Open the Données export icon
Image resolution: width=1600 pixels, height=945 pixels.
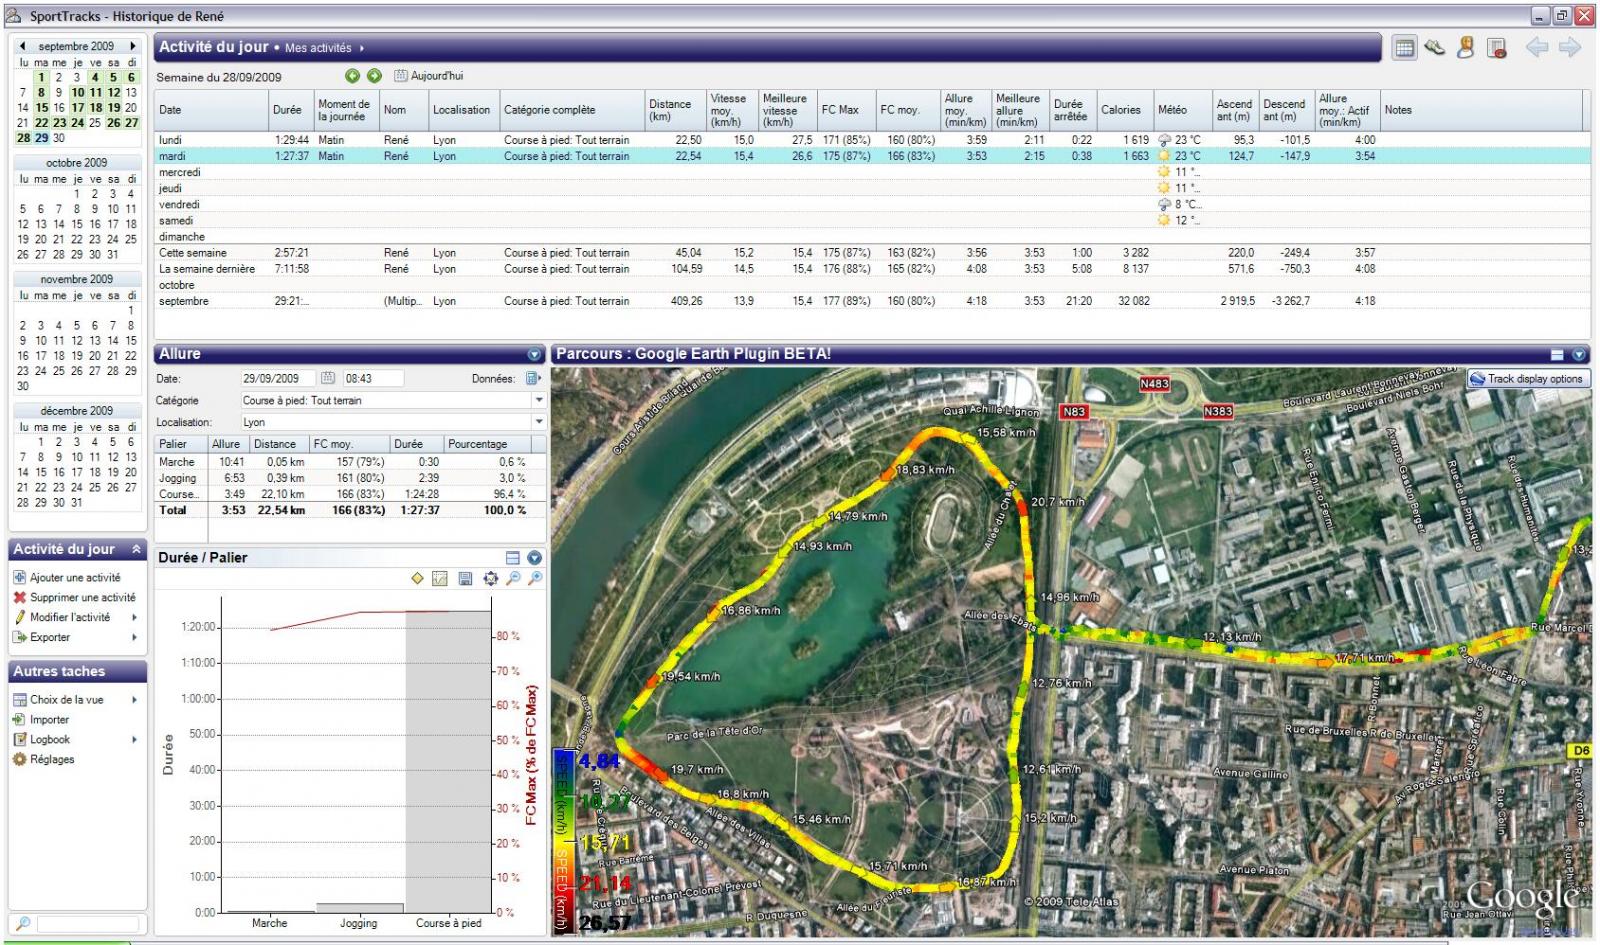point(533,379)
